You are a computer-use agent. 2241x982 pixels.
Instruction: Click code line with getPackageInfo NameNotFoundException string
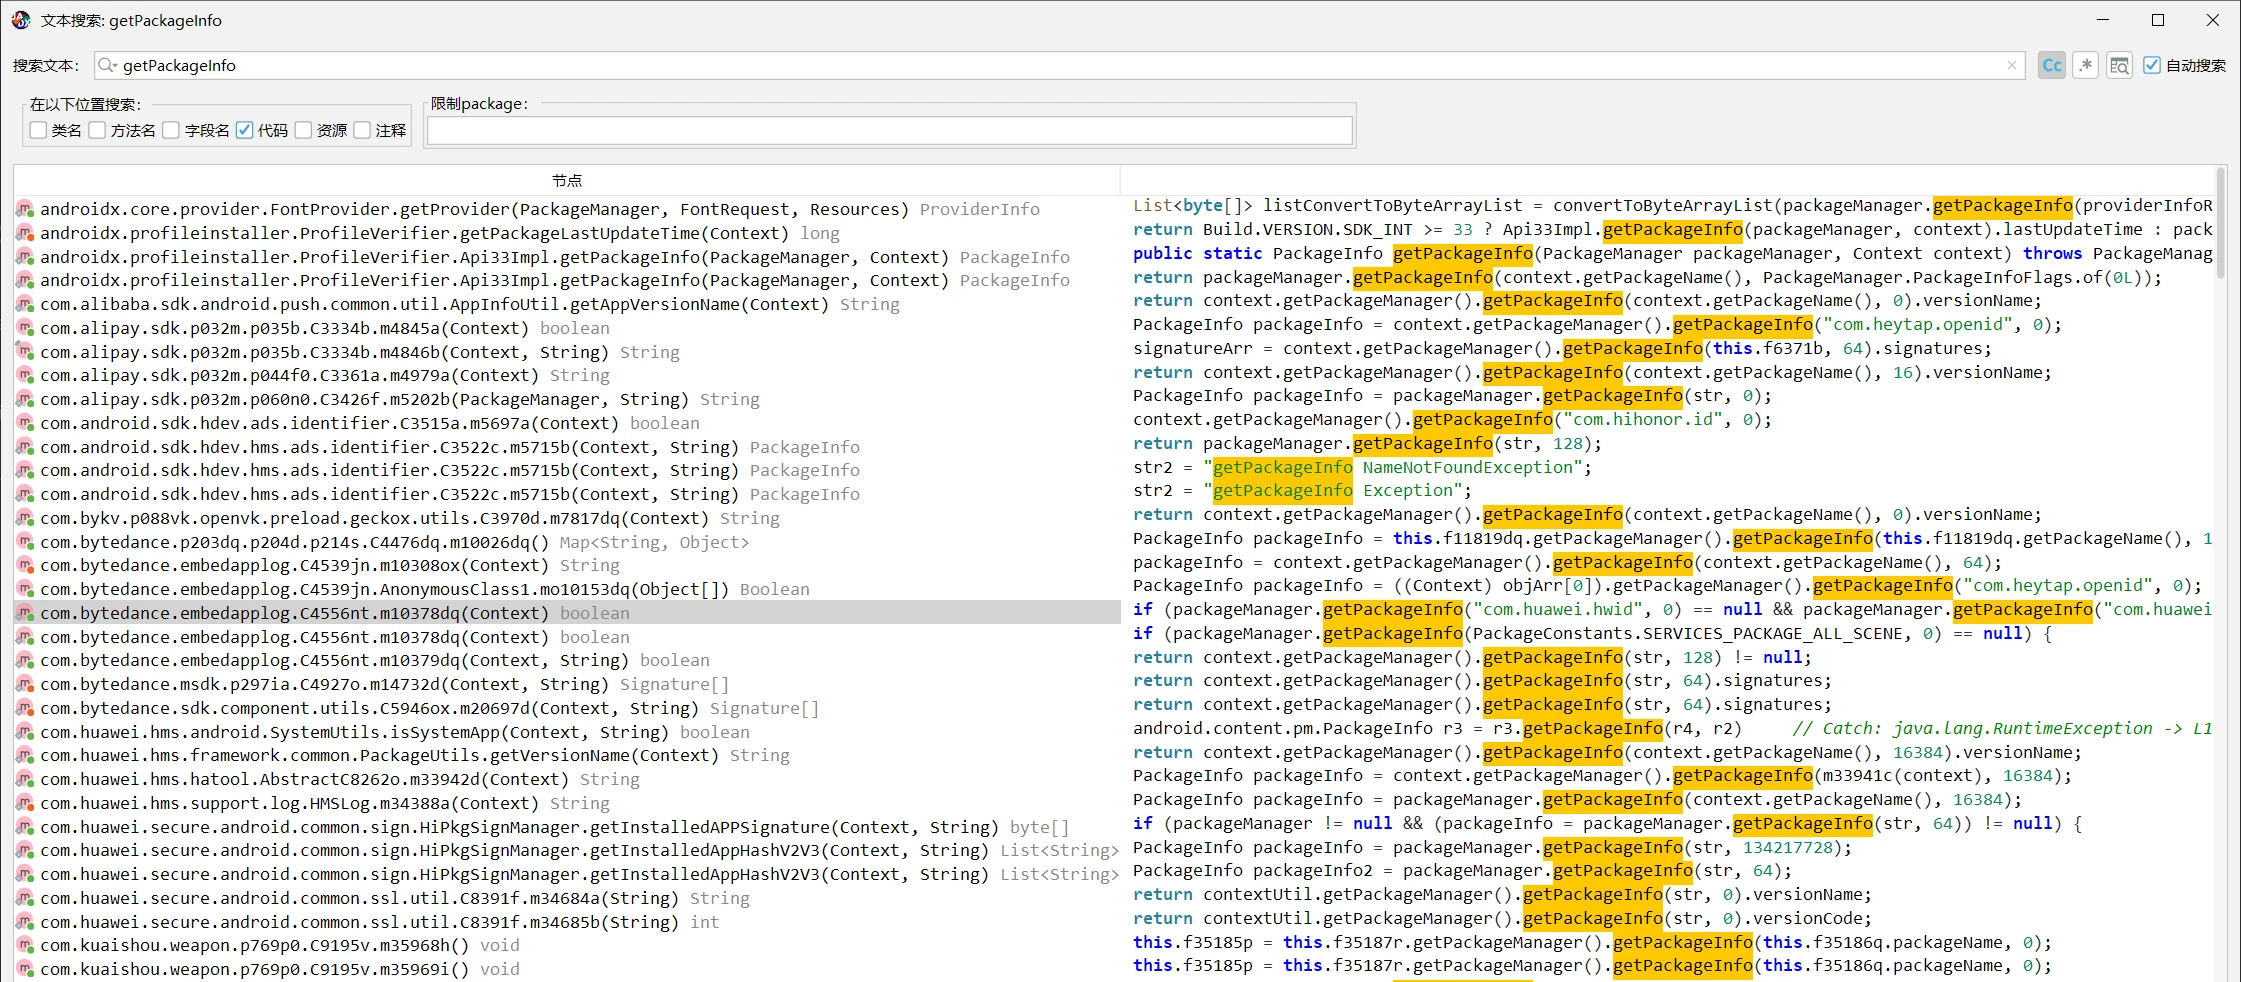[x=1362, y=467]
